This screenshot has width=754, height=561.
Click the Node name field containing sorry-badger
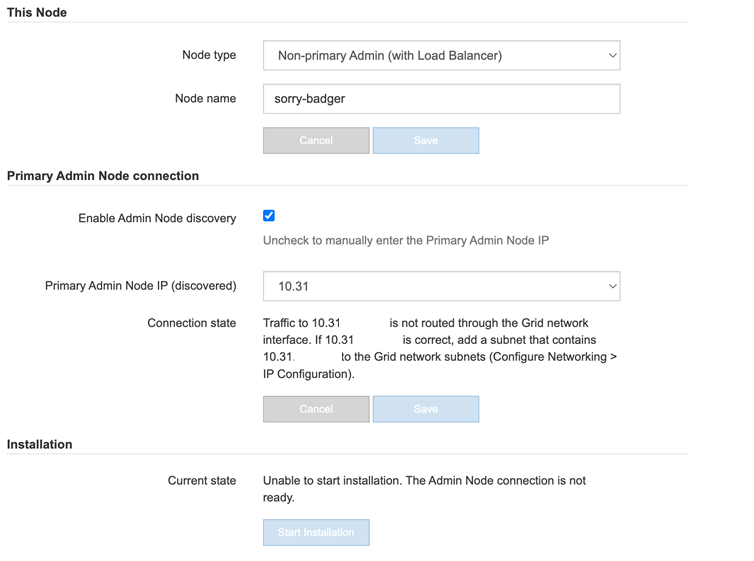tap(441, 99)
